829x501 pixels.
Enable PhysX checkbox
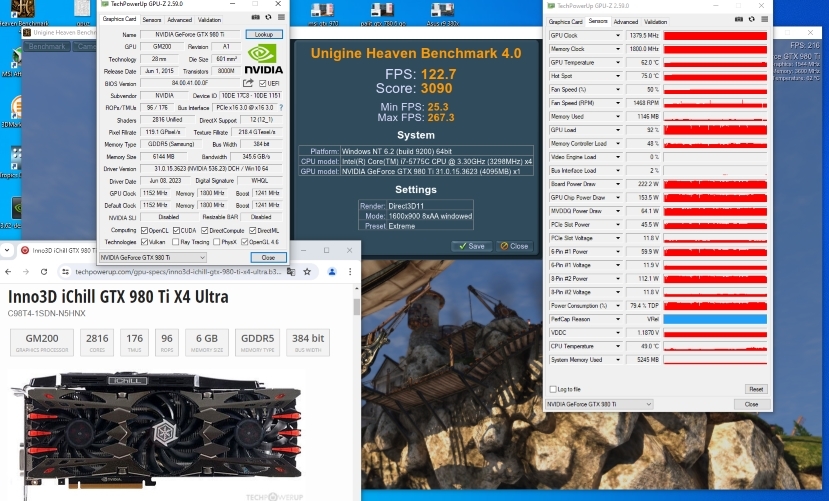(217, 242)
